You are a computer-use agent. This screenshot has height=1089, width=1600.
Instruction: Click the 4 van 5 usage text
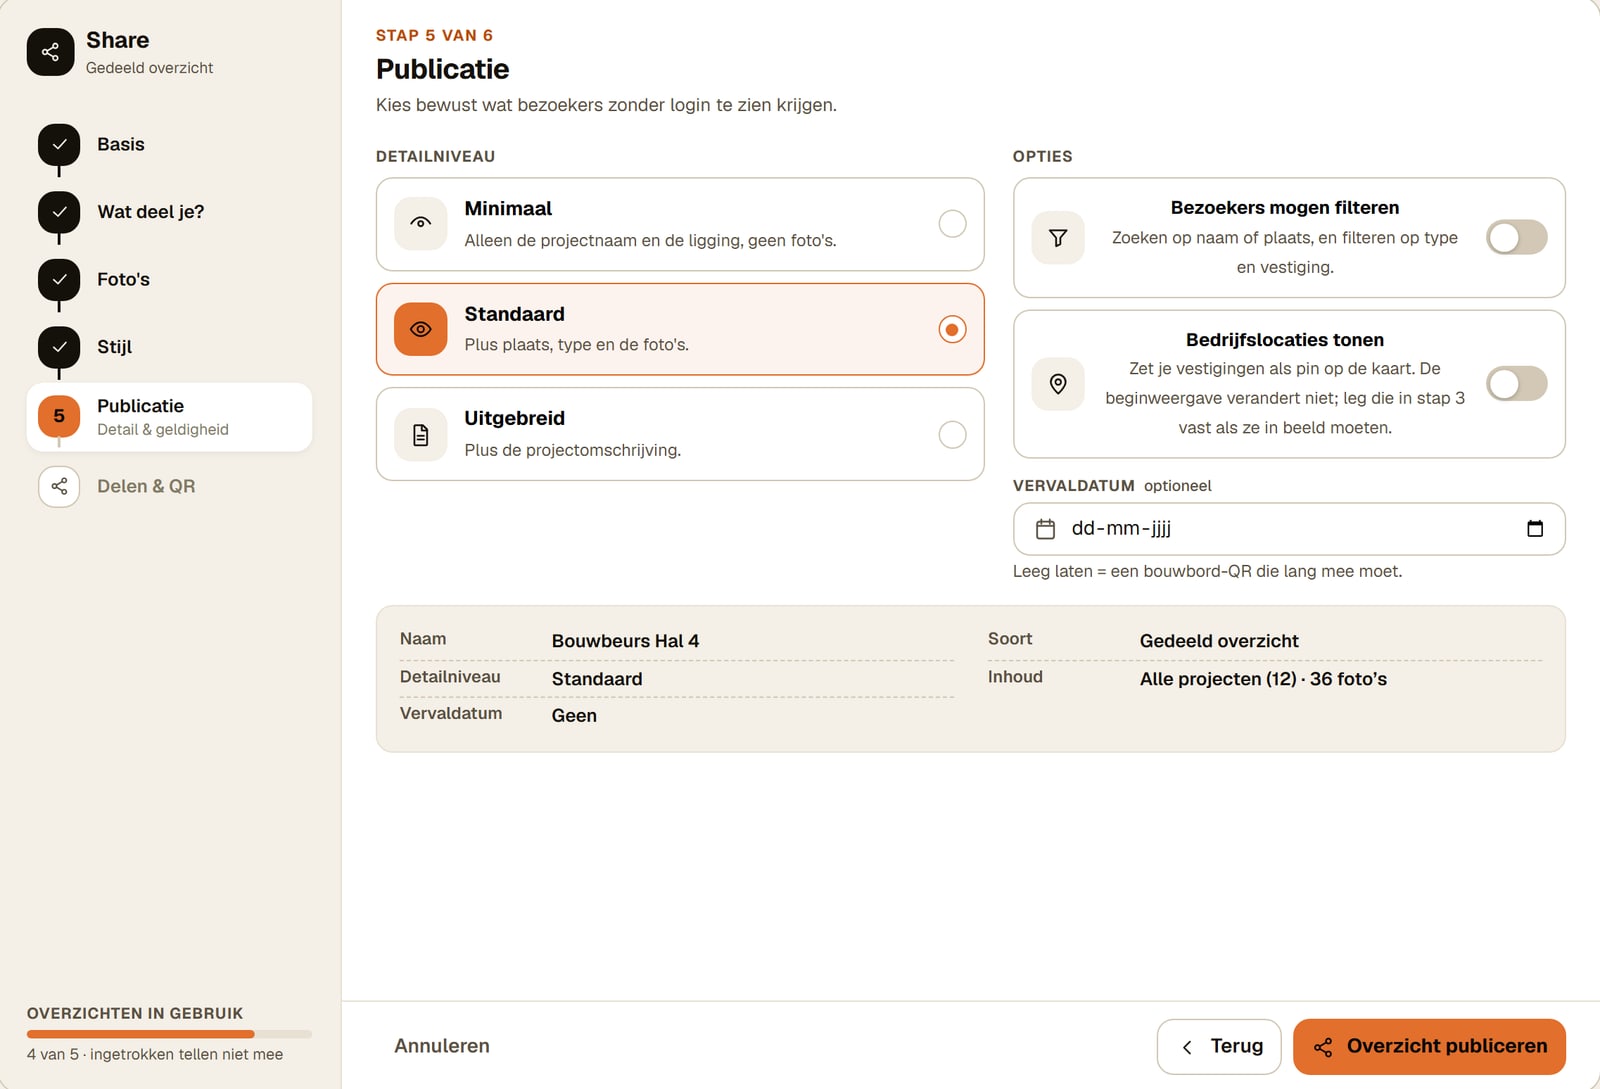coord(155,1055)
